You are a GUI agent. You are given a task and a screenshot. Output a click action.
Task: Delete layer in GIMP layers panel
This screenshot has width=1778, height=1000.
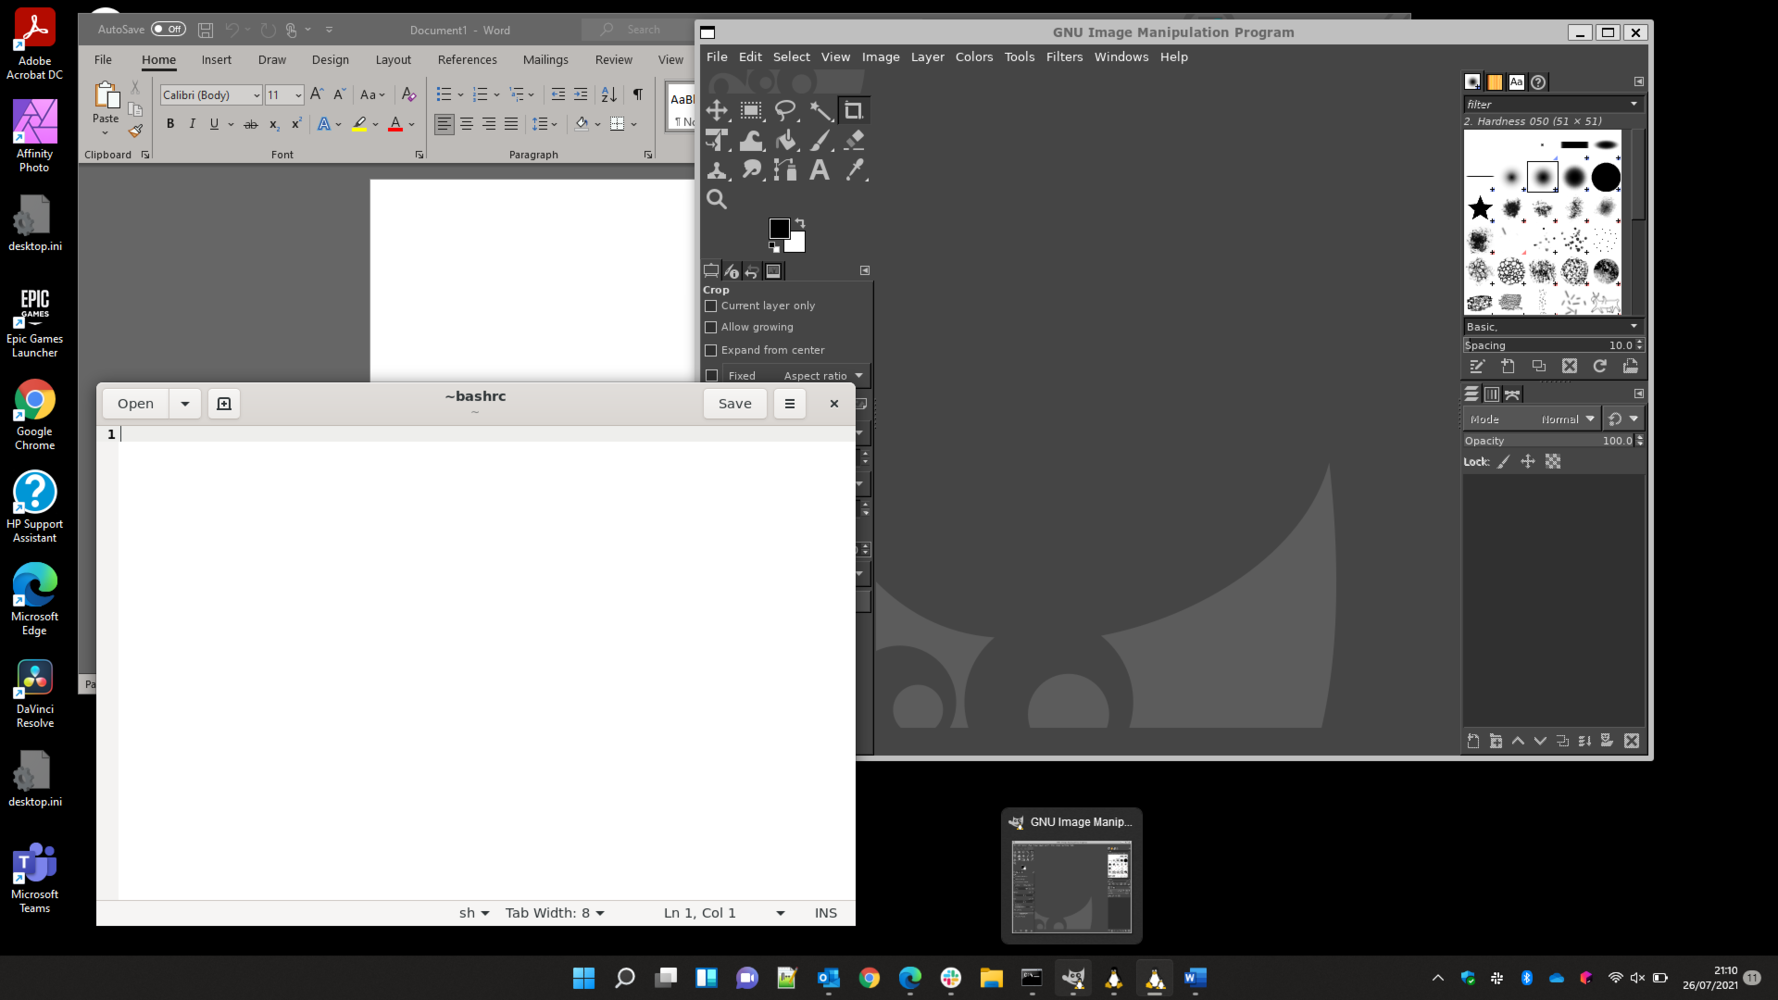click(x=1632, y=741)
